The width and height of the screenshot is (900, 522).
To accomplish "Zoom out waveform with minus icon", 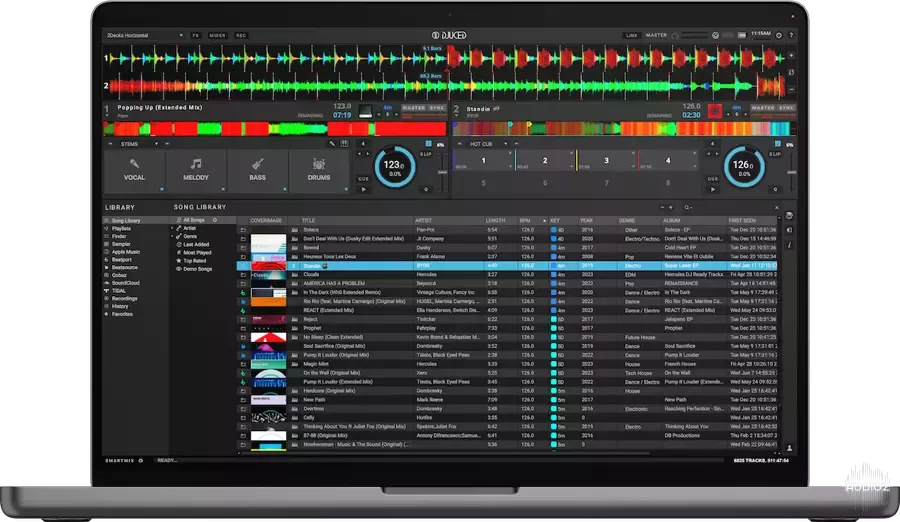I will (x=791, y=90).
